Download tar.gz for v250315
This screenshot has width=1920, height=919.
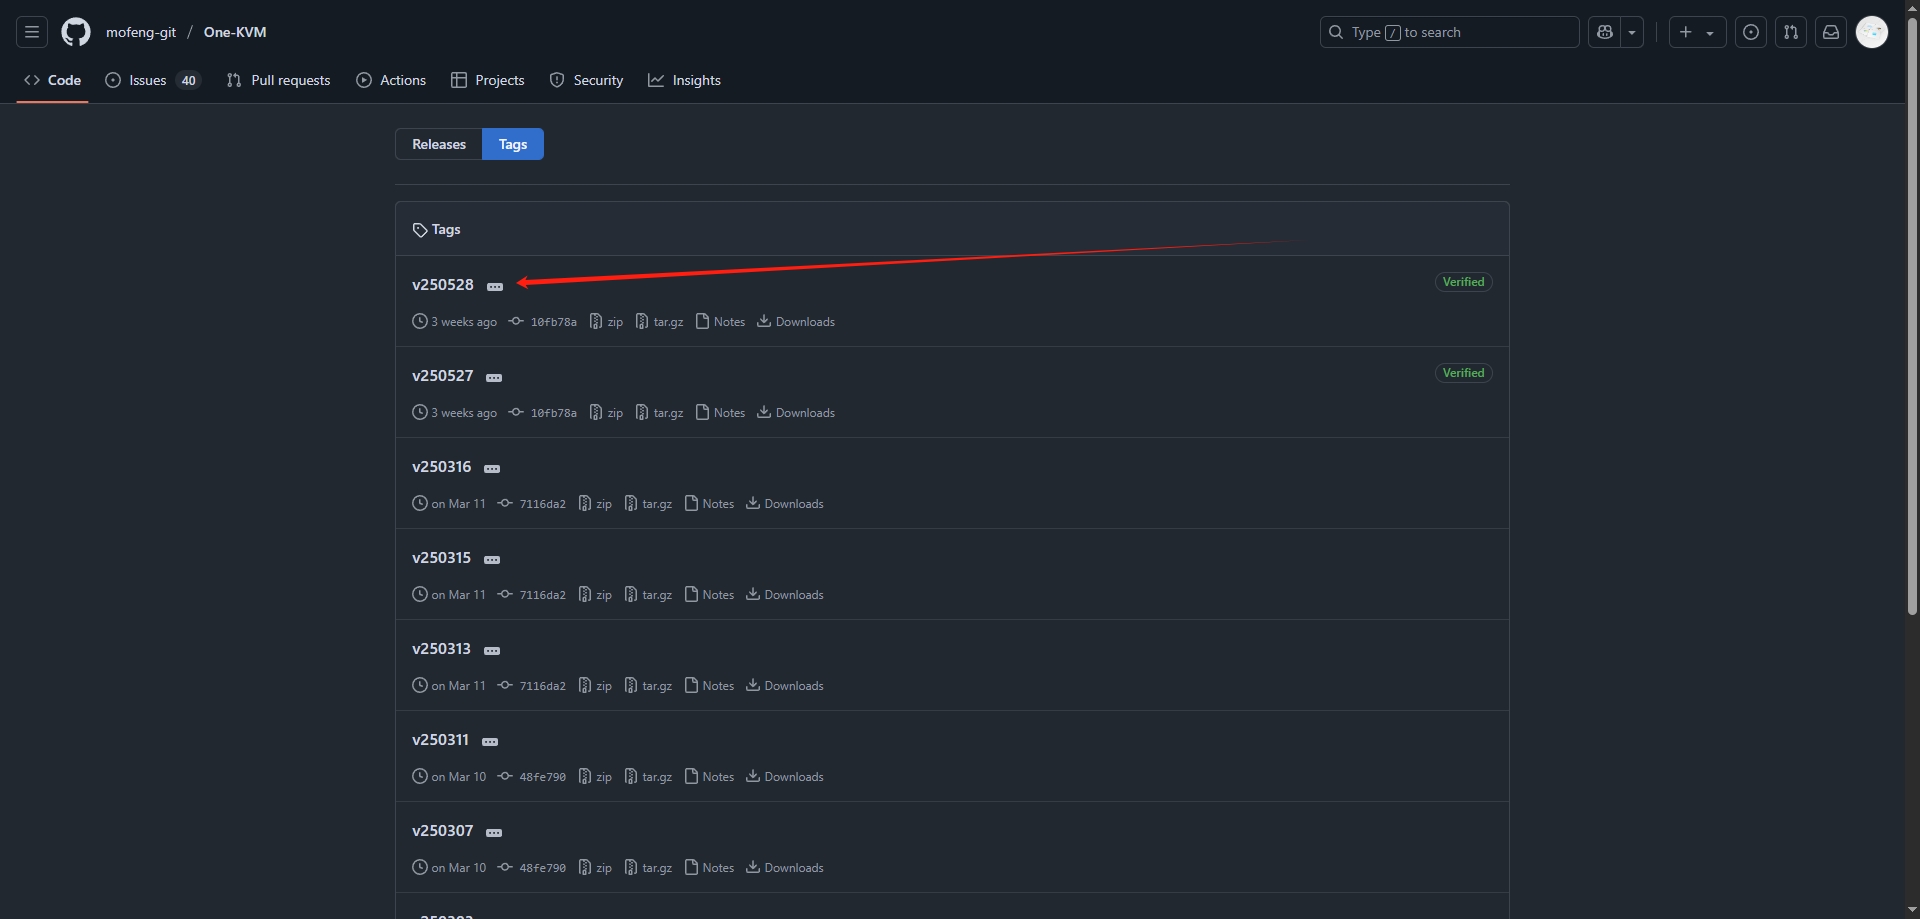(648, 595)
